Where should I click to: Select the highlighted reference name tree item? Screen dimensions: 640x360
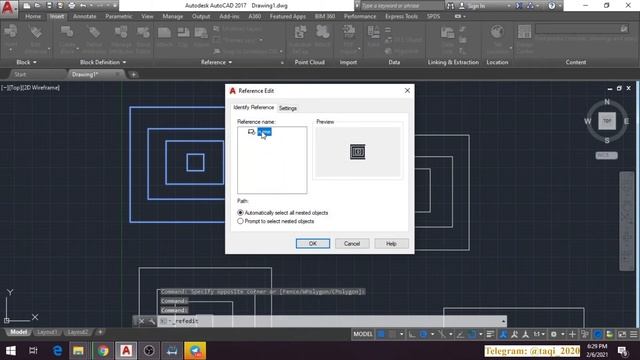click(264, 132)
